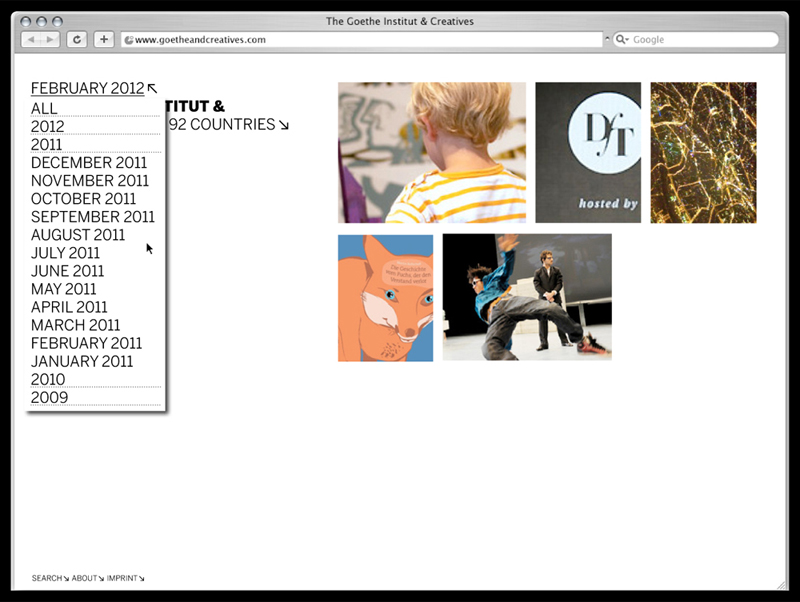800x602 pixels.
Task: Open the ABOUT link in footer
Action: point(88,578)
